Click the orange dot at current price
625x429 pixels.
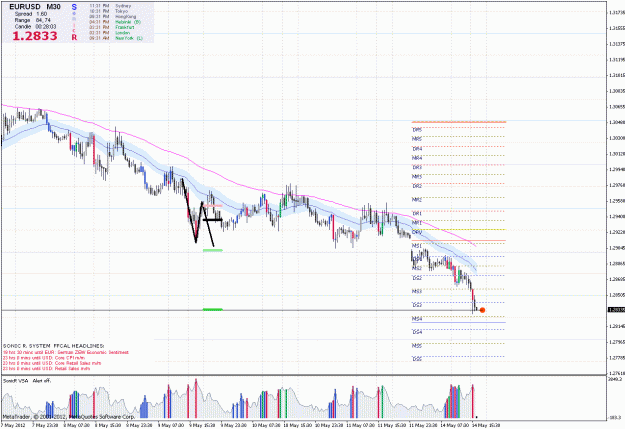click(482, 310)
